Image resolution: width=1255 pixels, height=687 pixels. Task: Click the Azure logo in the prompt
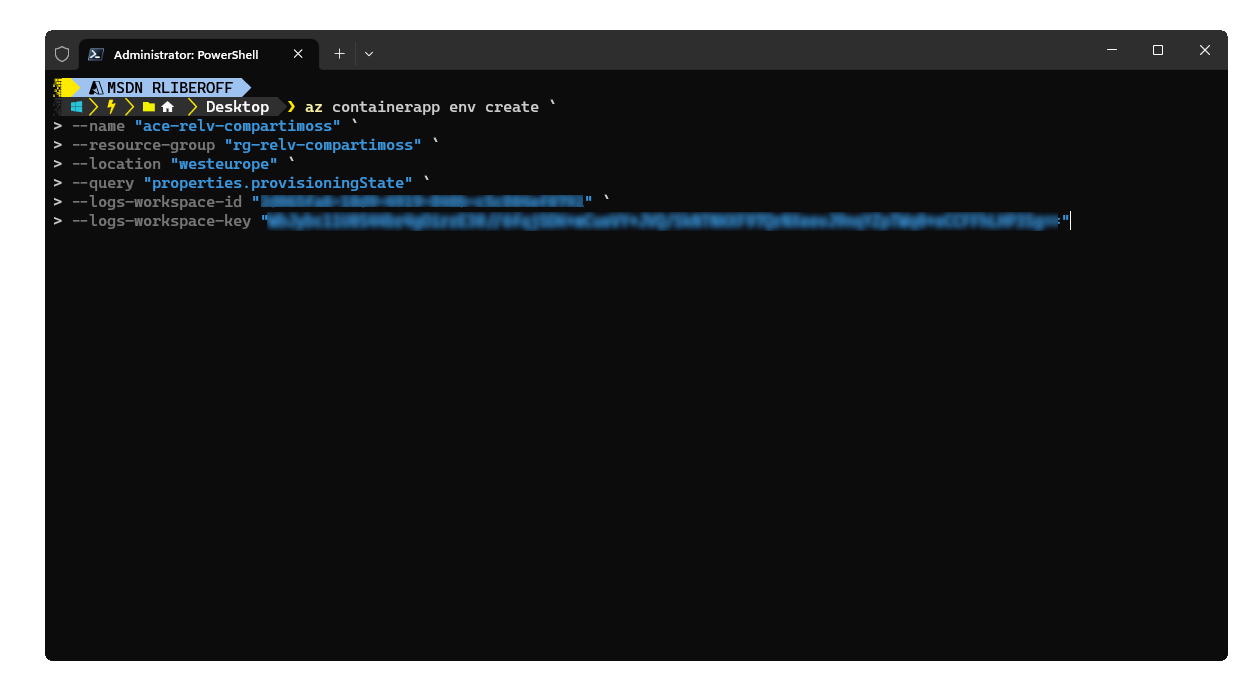[96, 88]
